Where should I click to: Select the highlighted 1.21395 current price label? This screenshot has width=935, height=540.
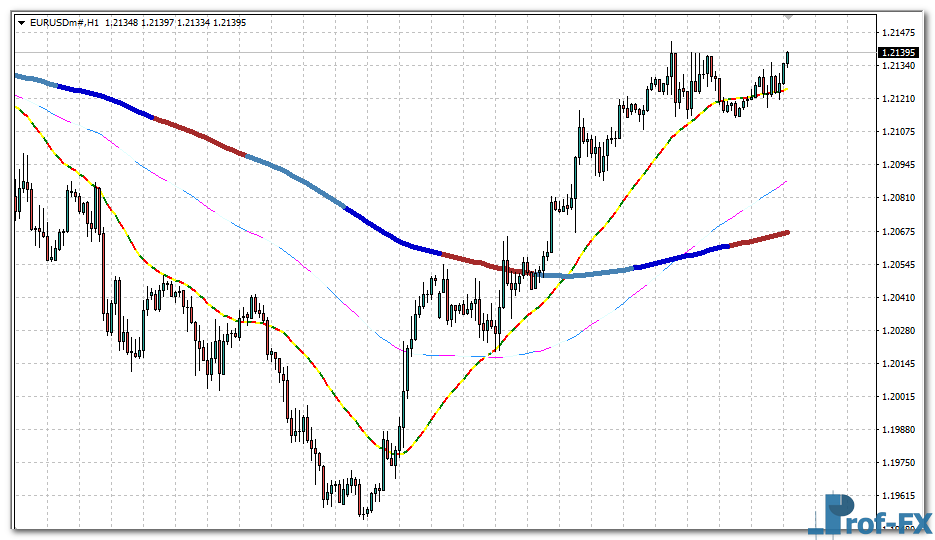[x=898, y=52]
